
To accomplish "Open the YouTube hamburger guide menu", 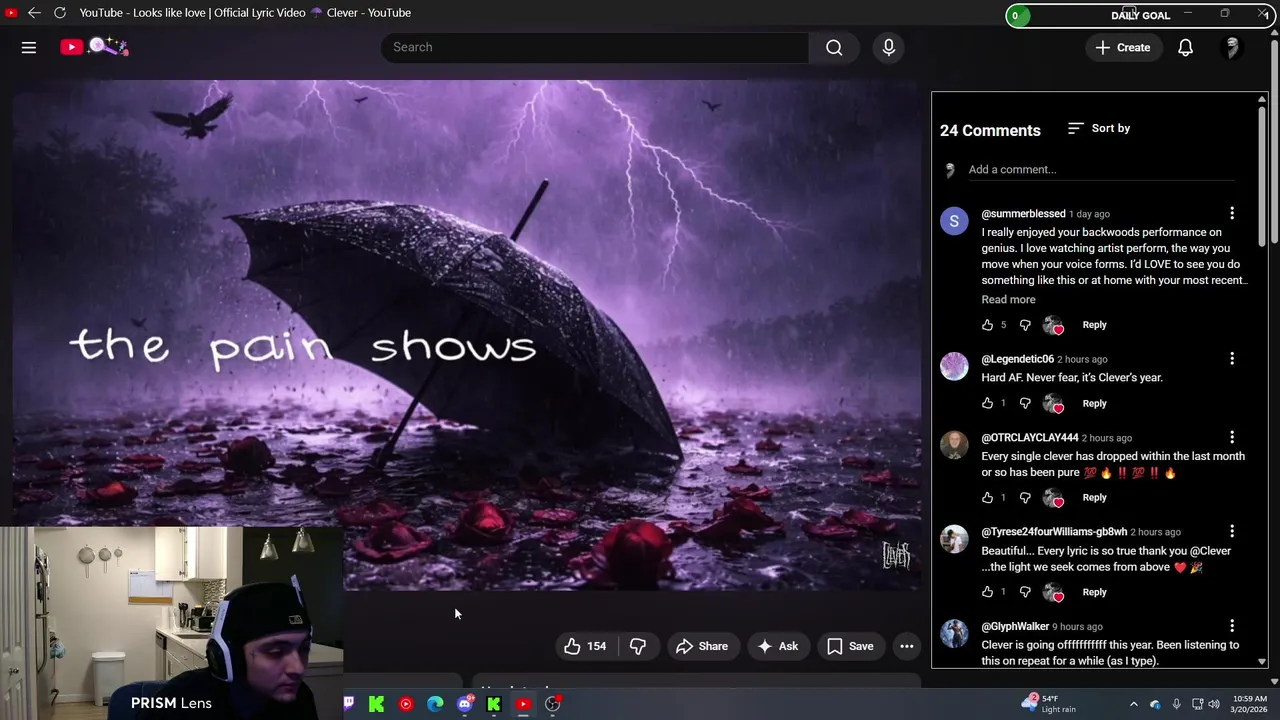I will click(x=29, y=47).
